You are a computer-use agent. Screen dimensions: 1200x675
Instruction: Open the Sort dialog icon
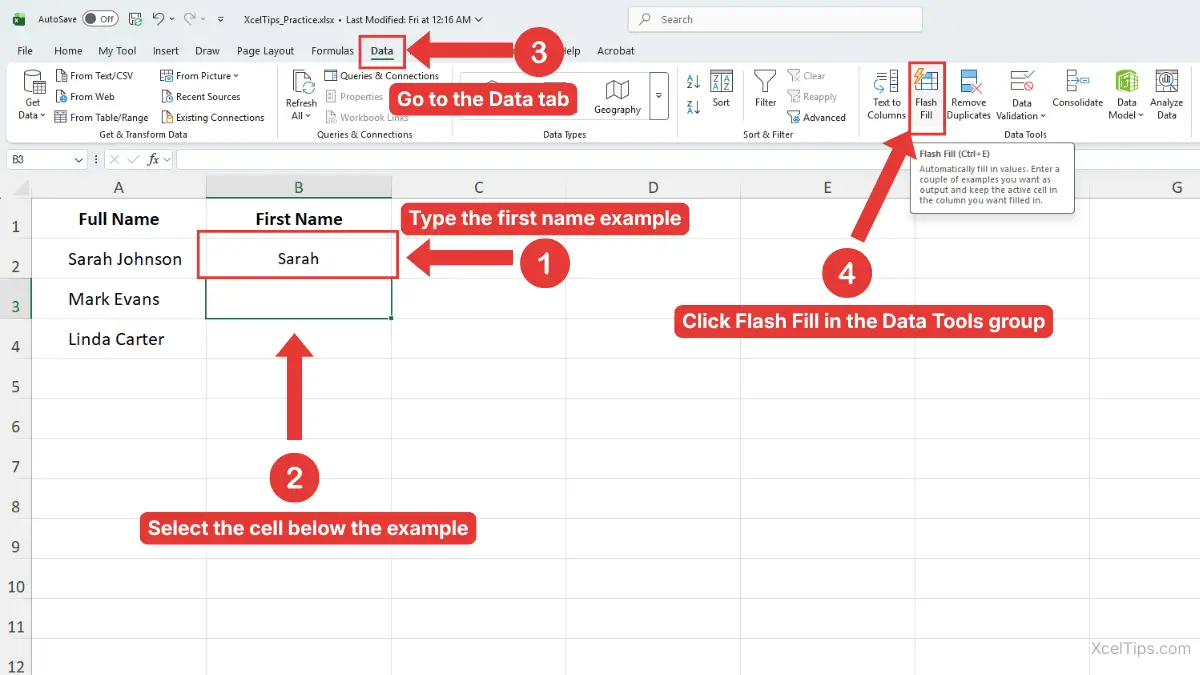[x=721, y=89]
